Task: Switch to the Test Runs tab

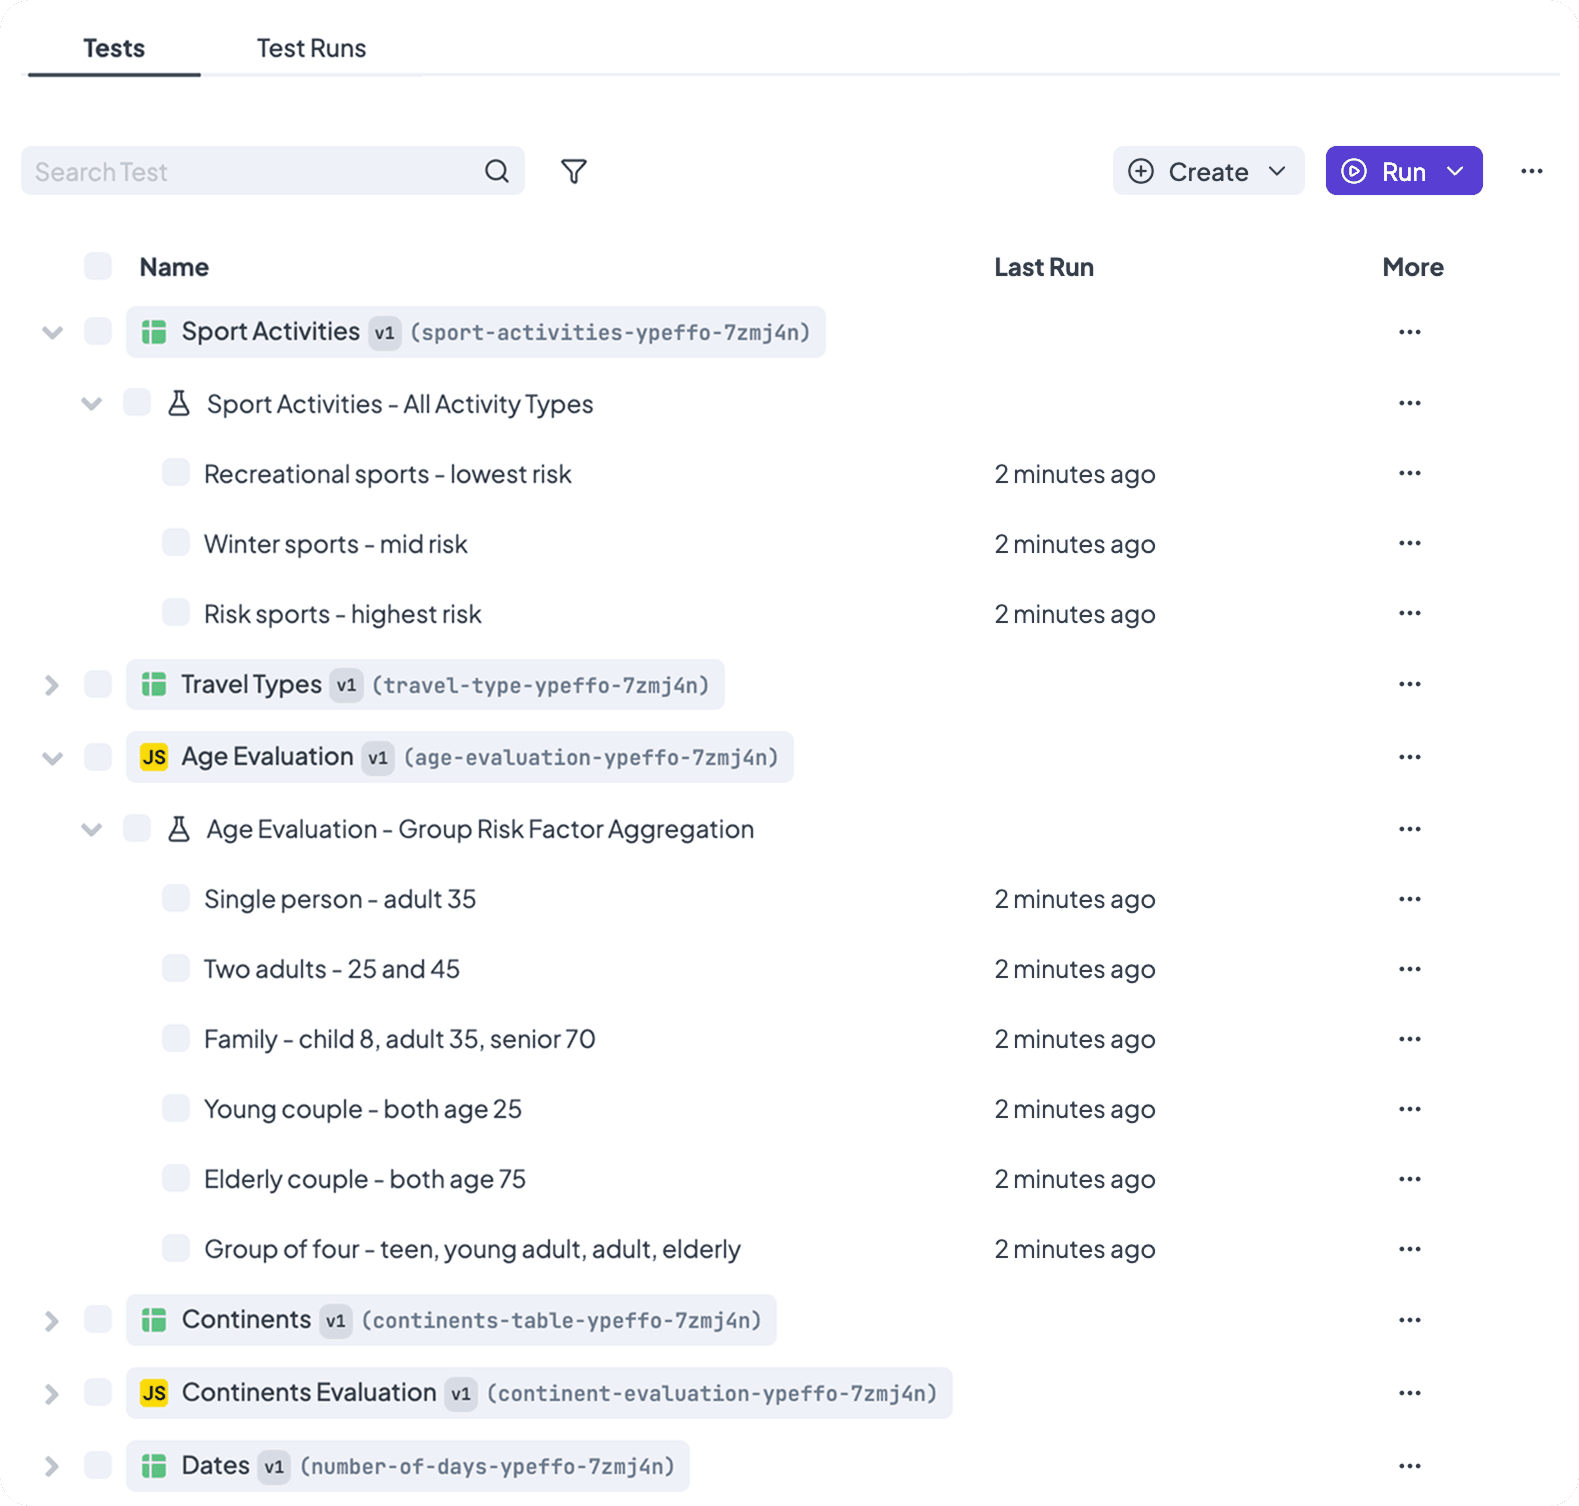Action: [x=311, y=48]
